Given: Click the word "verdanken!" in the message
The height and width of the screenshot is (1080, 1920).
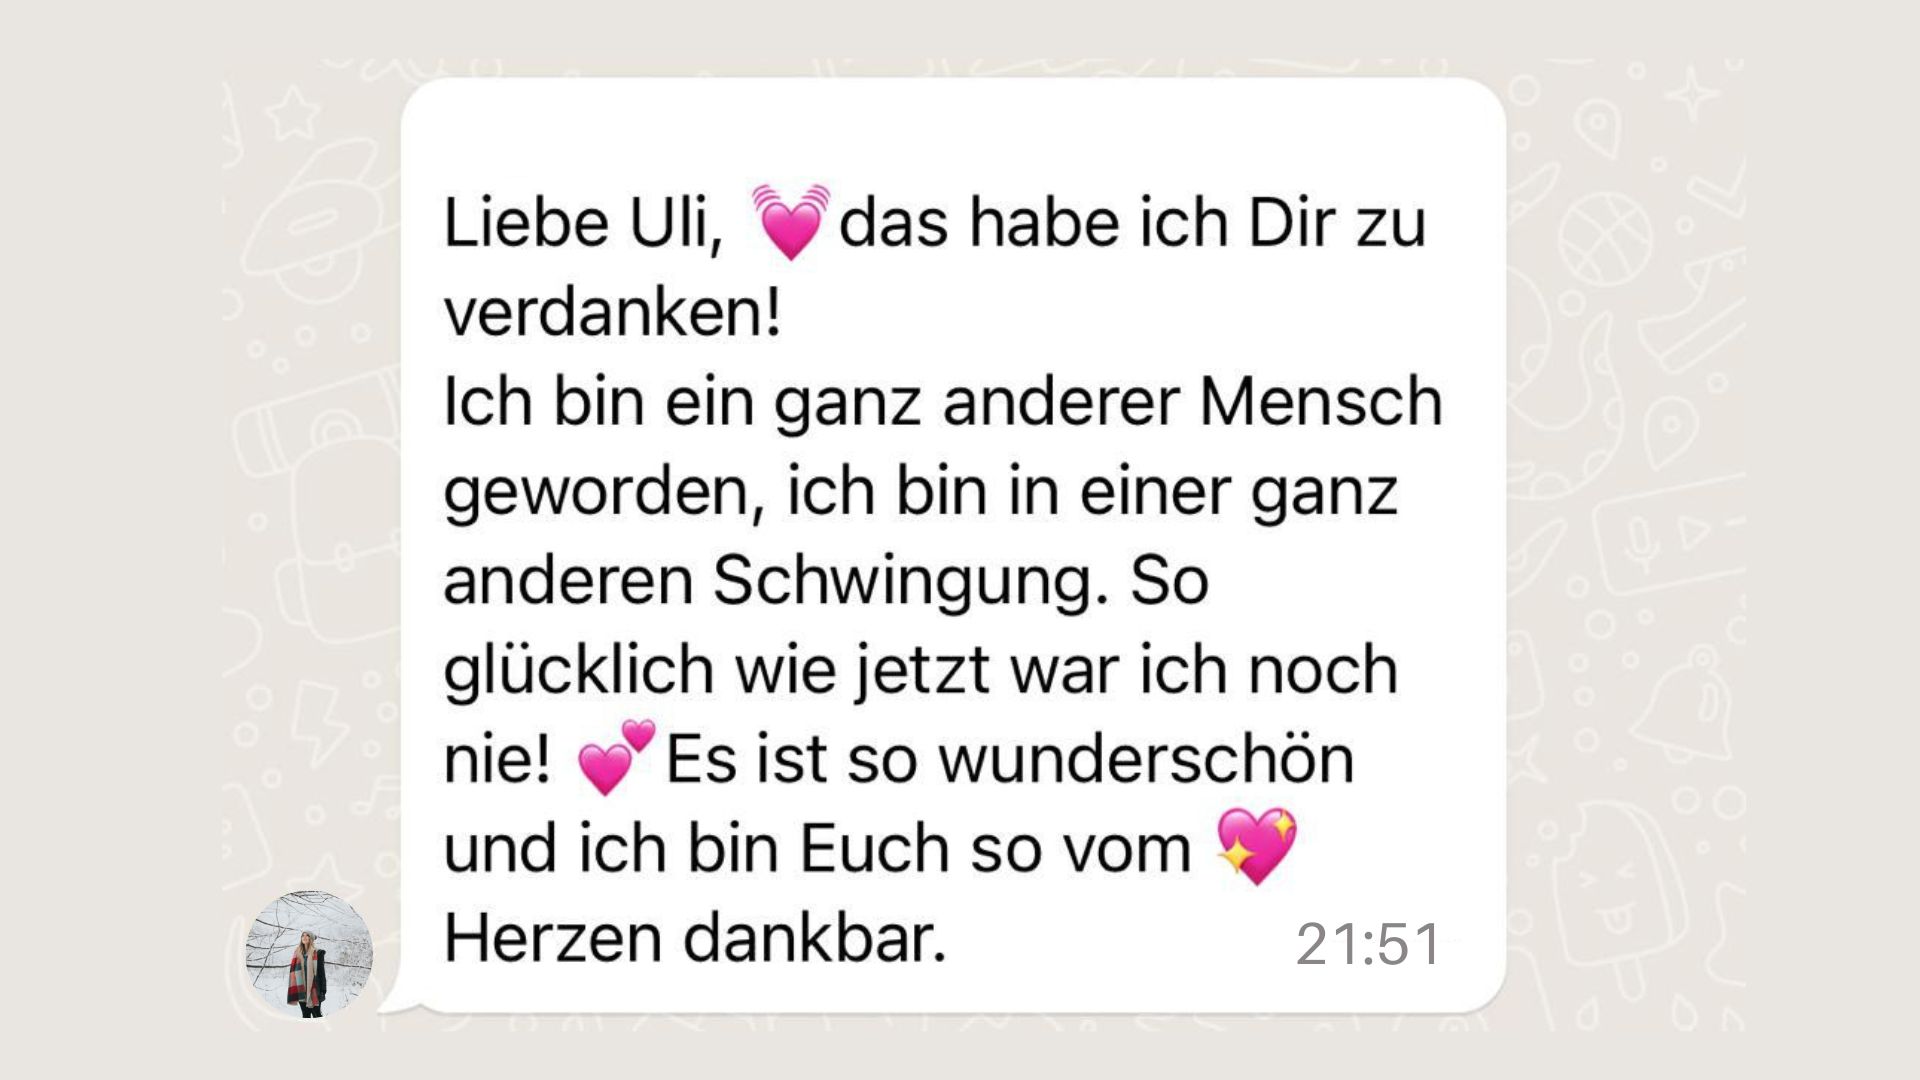Looking at the screenshot, I should 612,312.
